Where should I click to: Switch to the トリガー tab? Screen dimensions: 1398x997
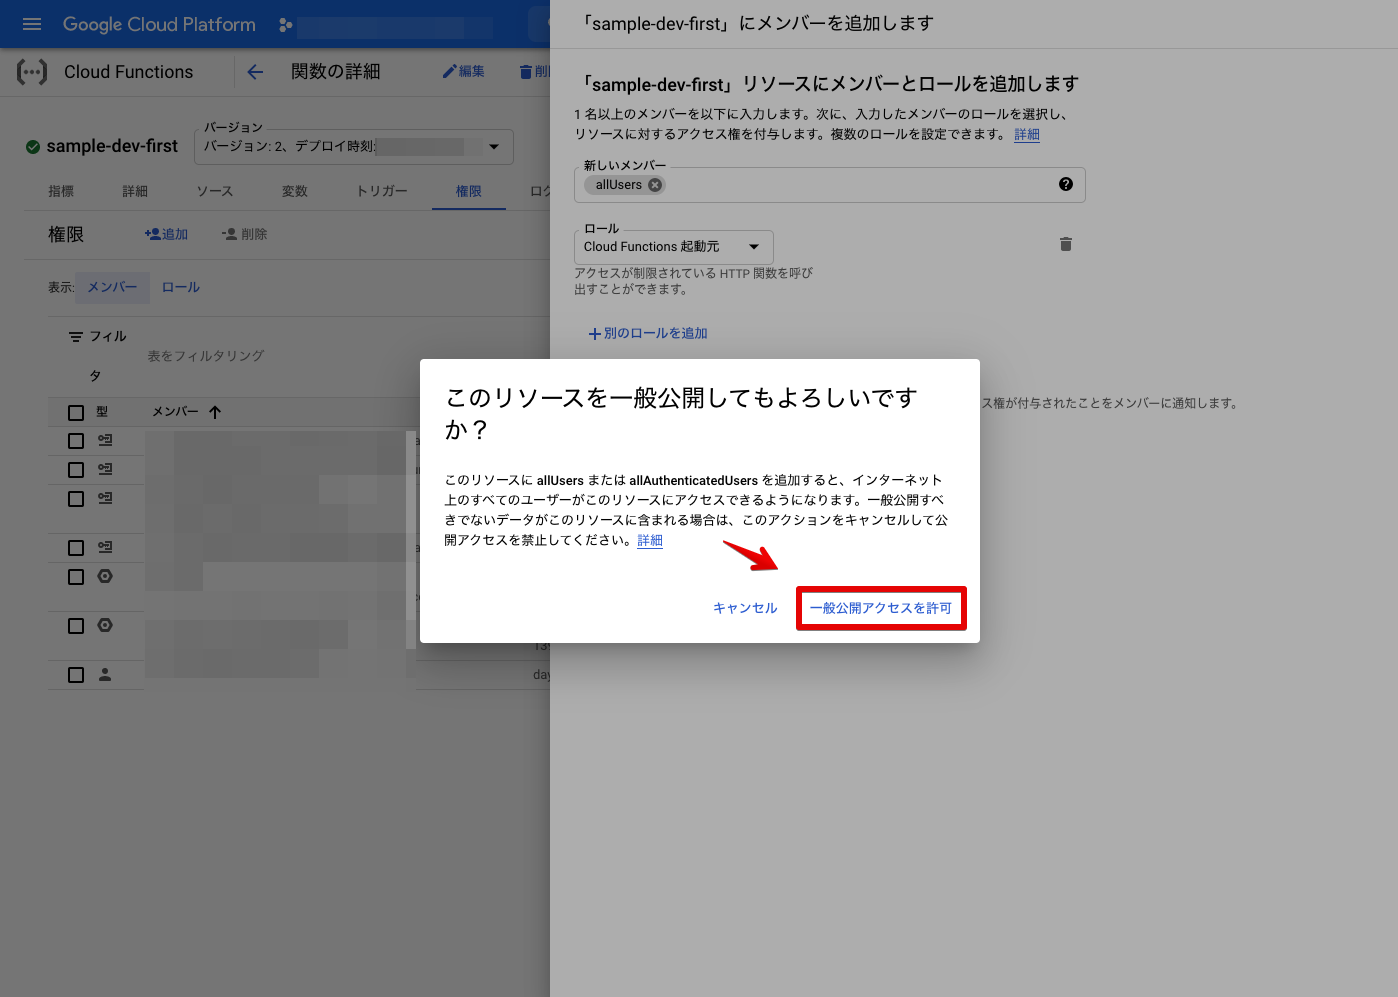[x=382, y=191]
